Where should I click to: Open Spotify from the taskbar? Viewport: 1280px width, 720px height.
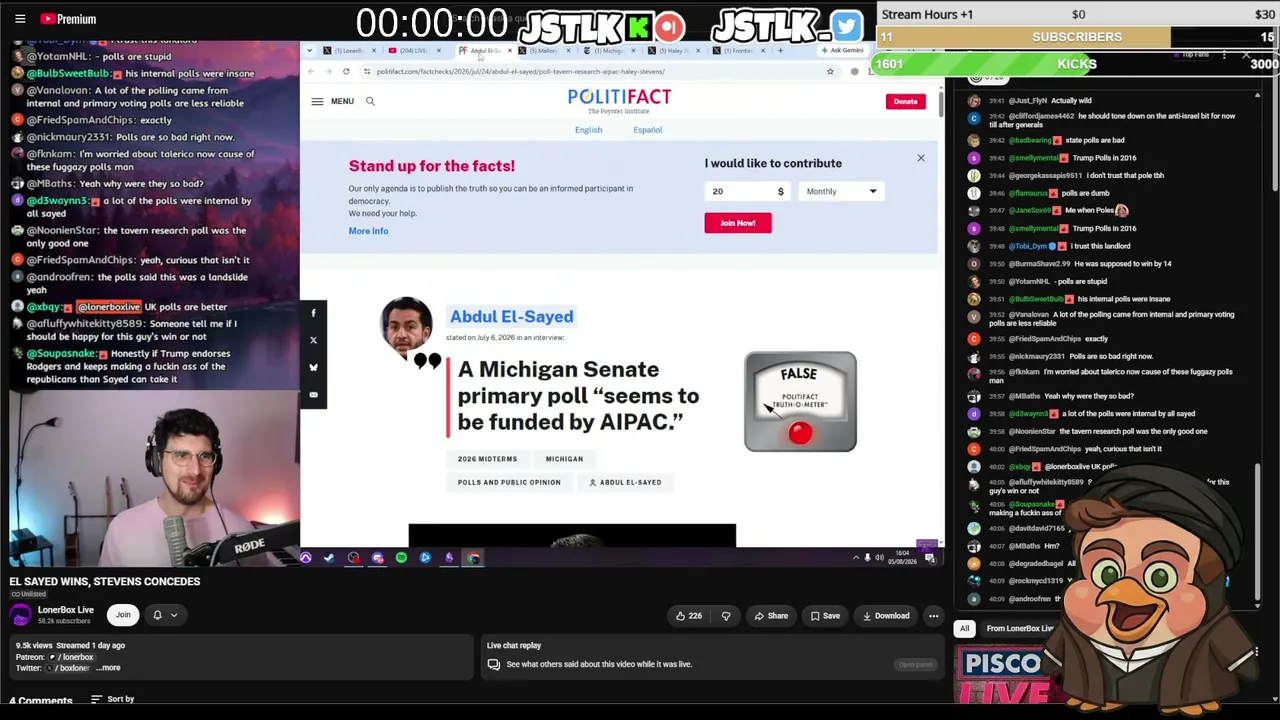pos(401,558)
